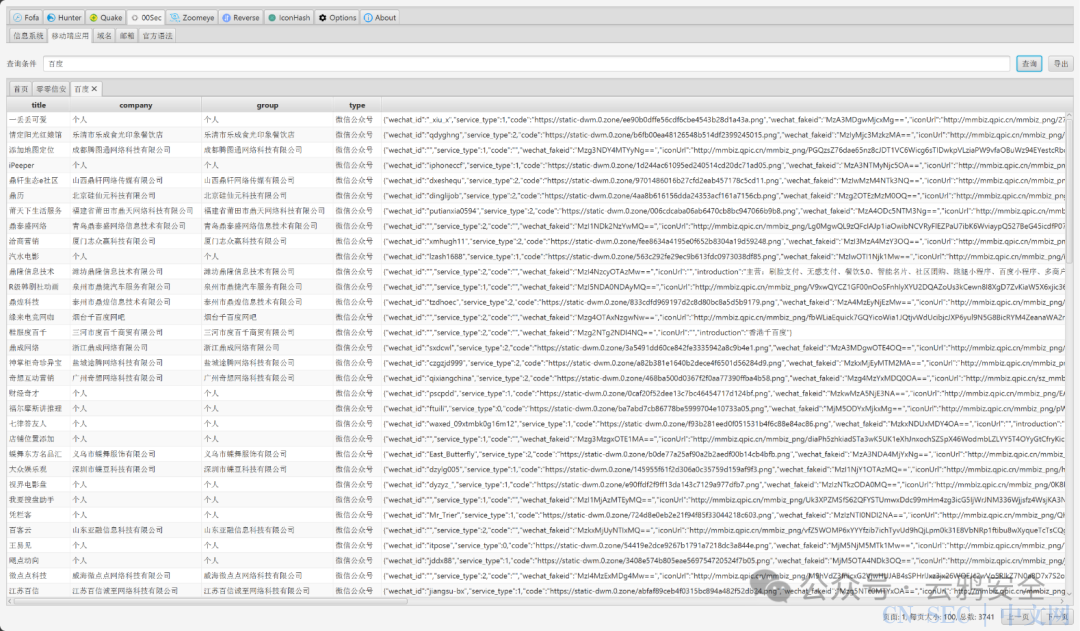Click the vertical scrollbar down arrow
Screen dimensions: 1080x631
click(x=1069, y=592)
